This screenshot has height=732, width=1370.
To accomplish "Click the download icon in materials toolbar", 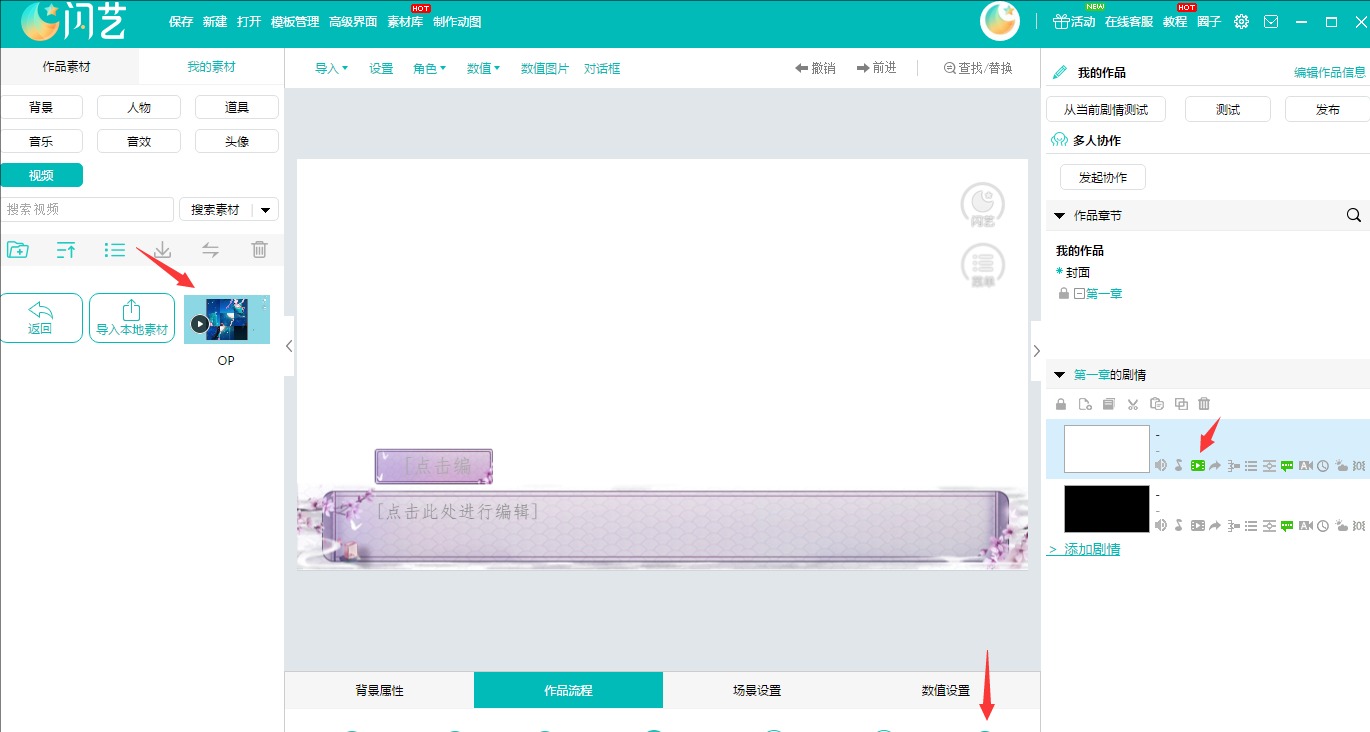I will pos(162,250).
